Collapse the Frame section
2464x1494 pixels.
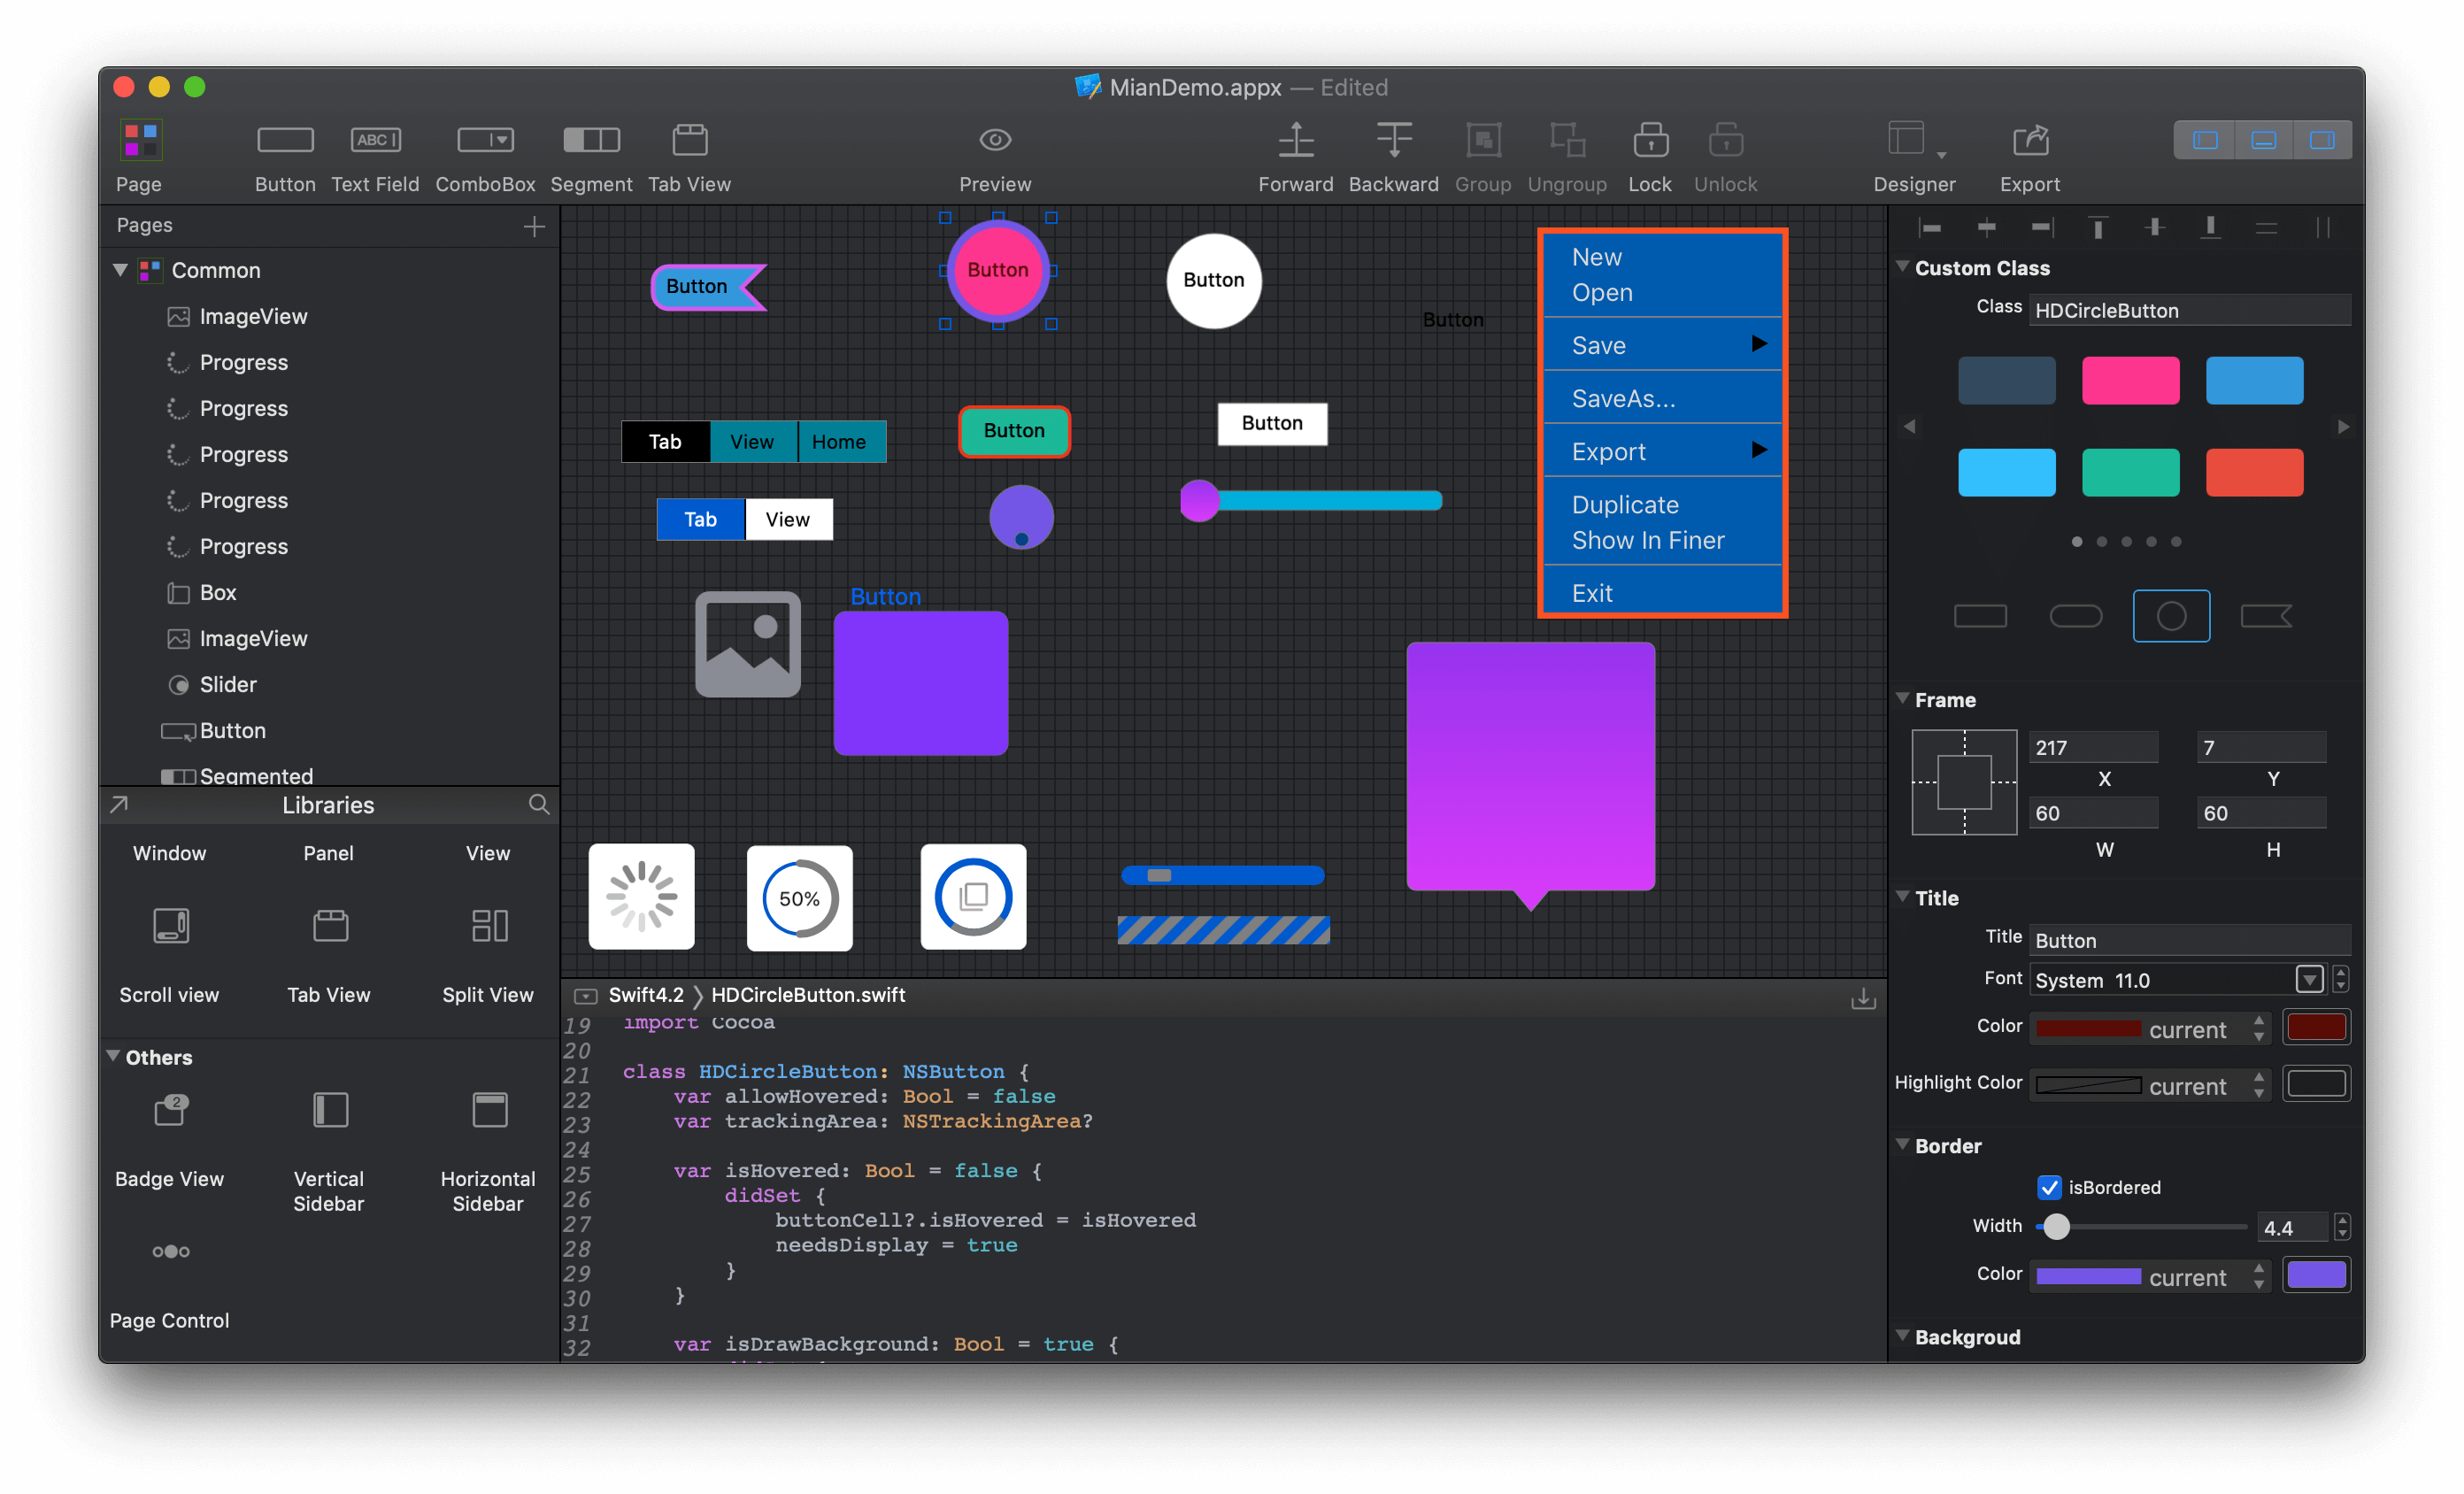click(1902, 699)
